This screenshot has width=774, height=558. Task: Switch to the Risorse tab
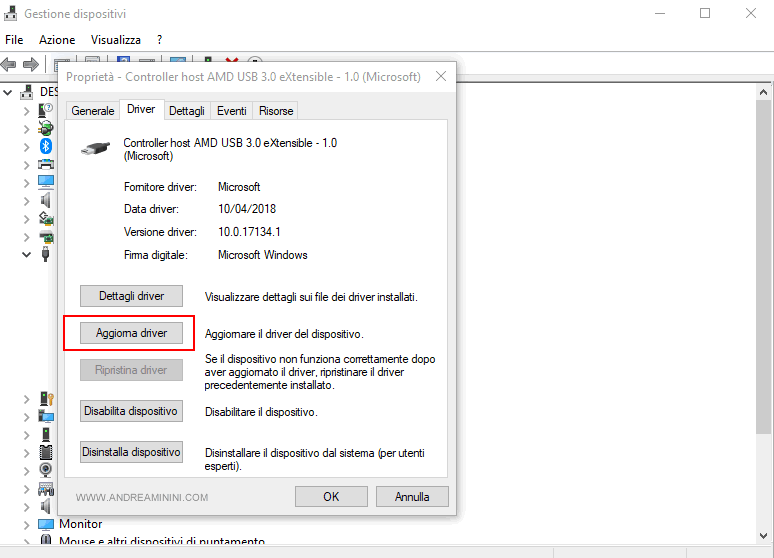click(x=276, y=111)
